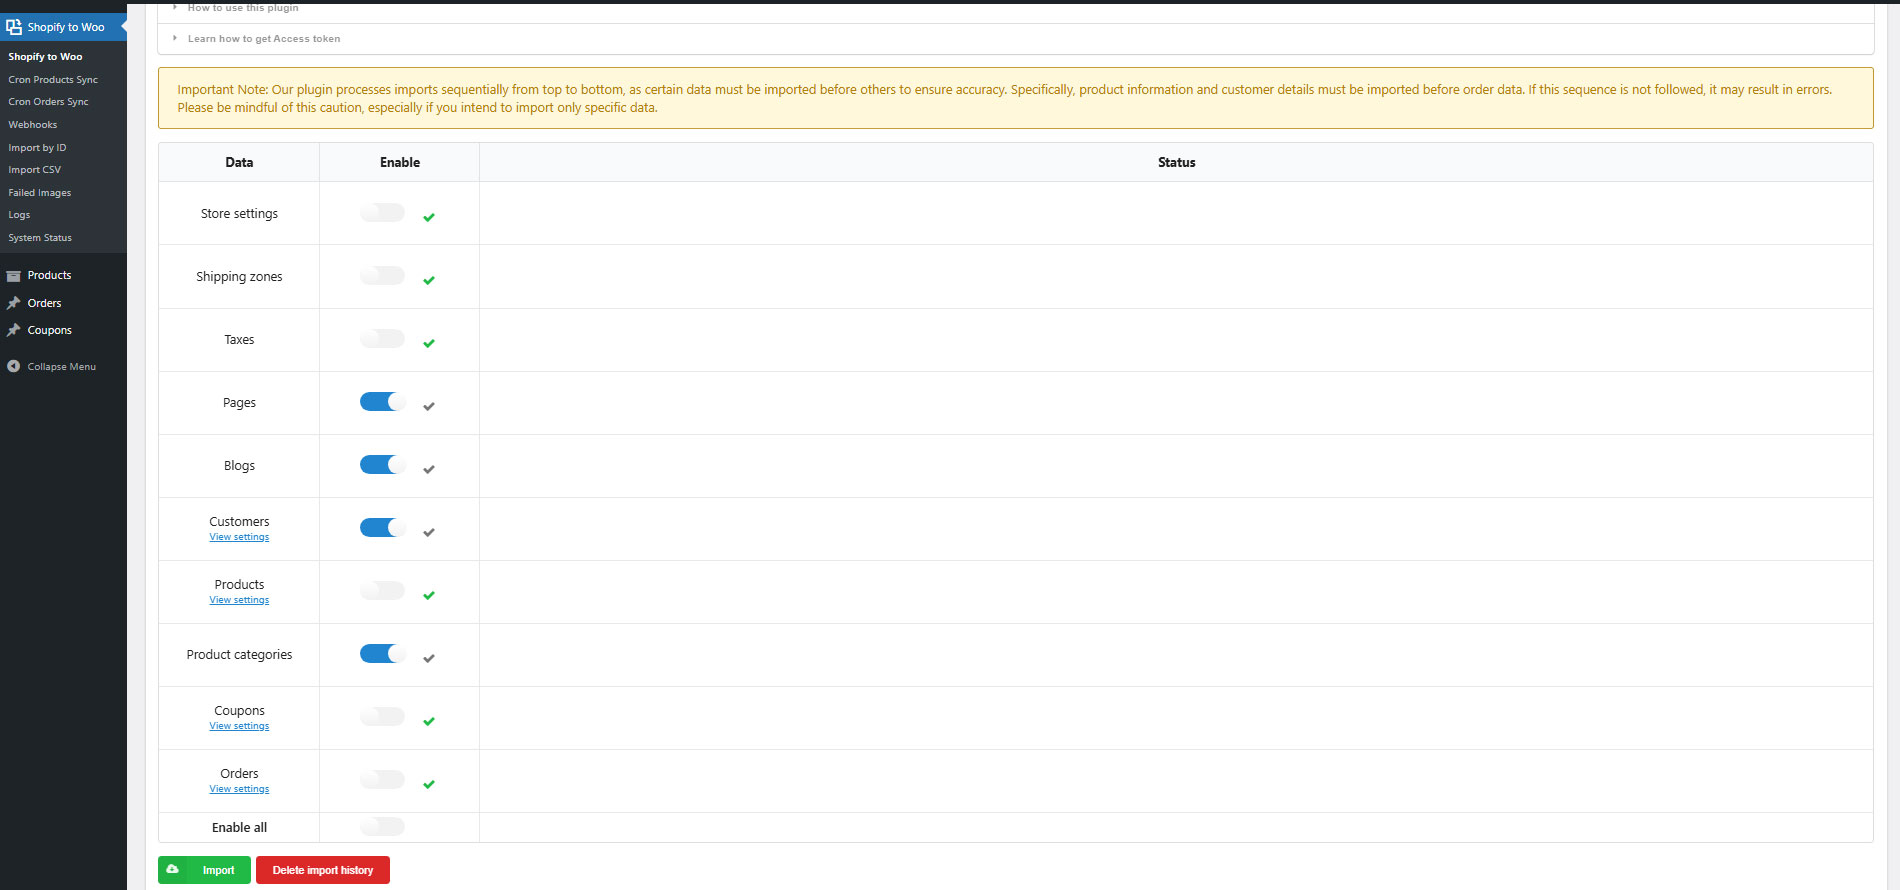Click the green checkmark in Orders row
This screenshot has width=1900, height=890.
(x=429, y=784)
